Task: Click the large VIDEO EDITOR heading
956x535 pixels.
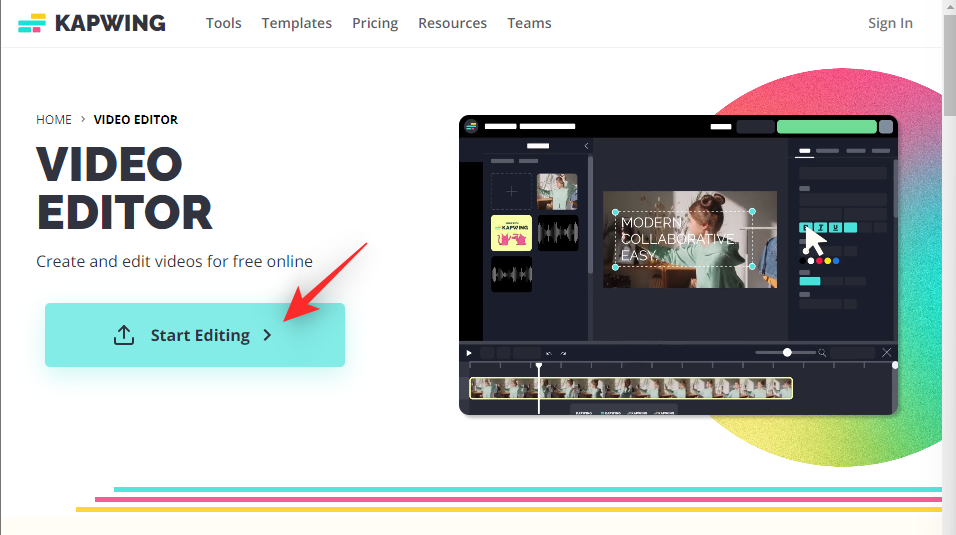Action: (124, 189)
